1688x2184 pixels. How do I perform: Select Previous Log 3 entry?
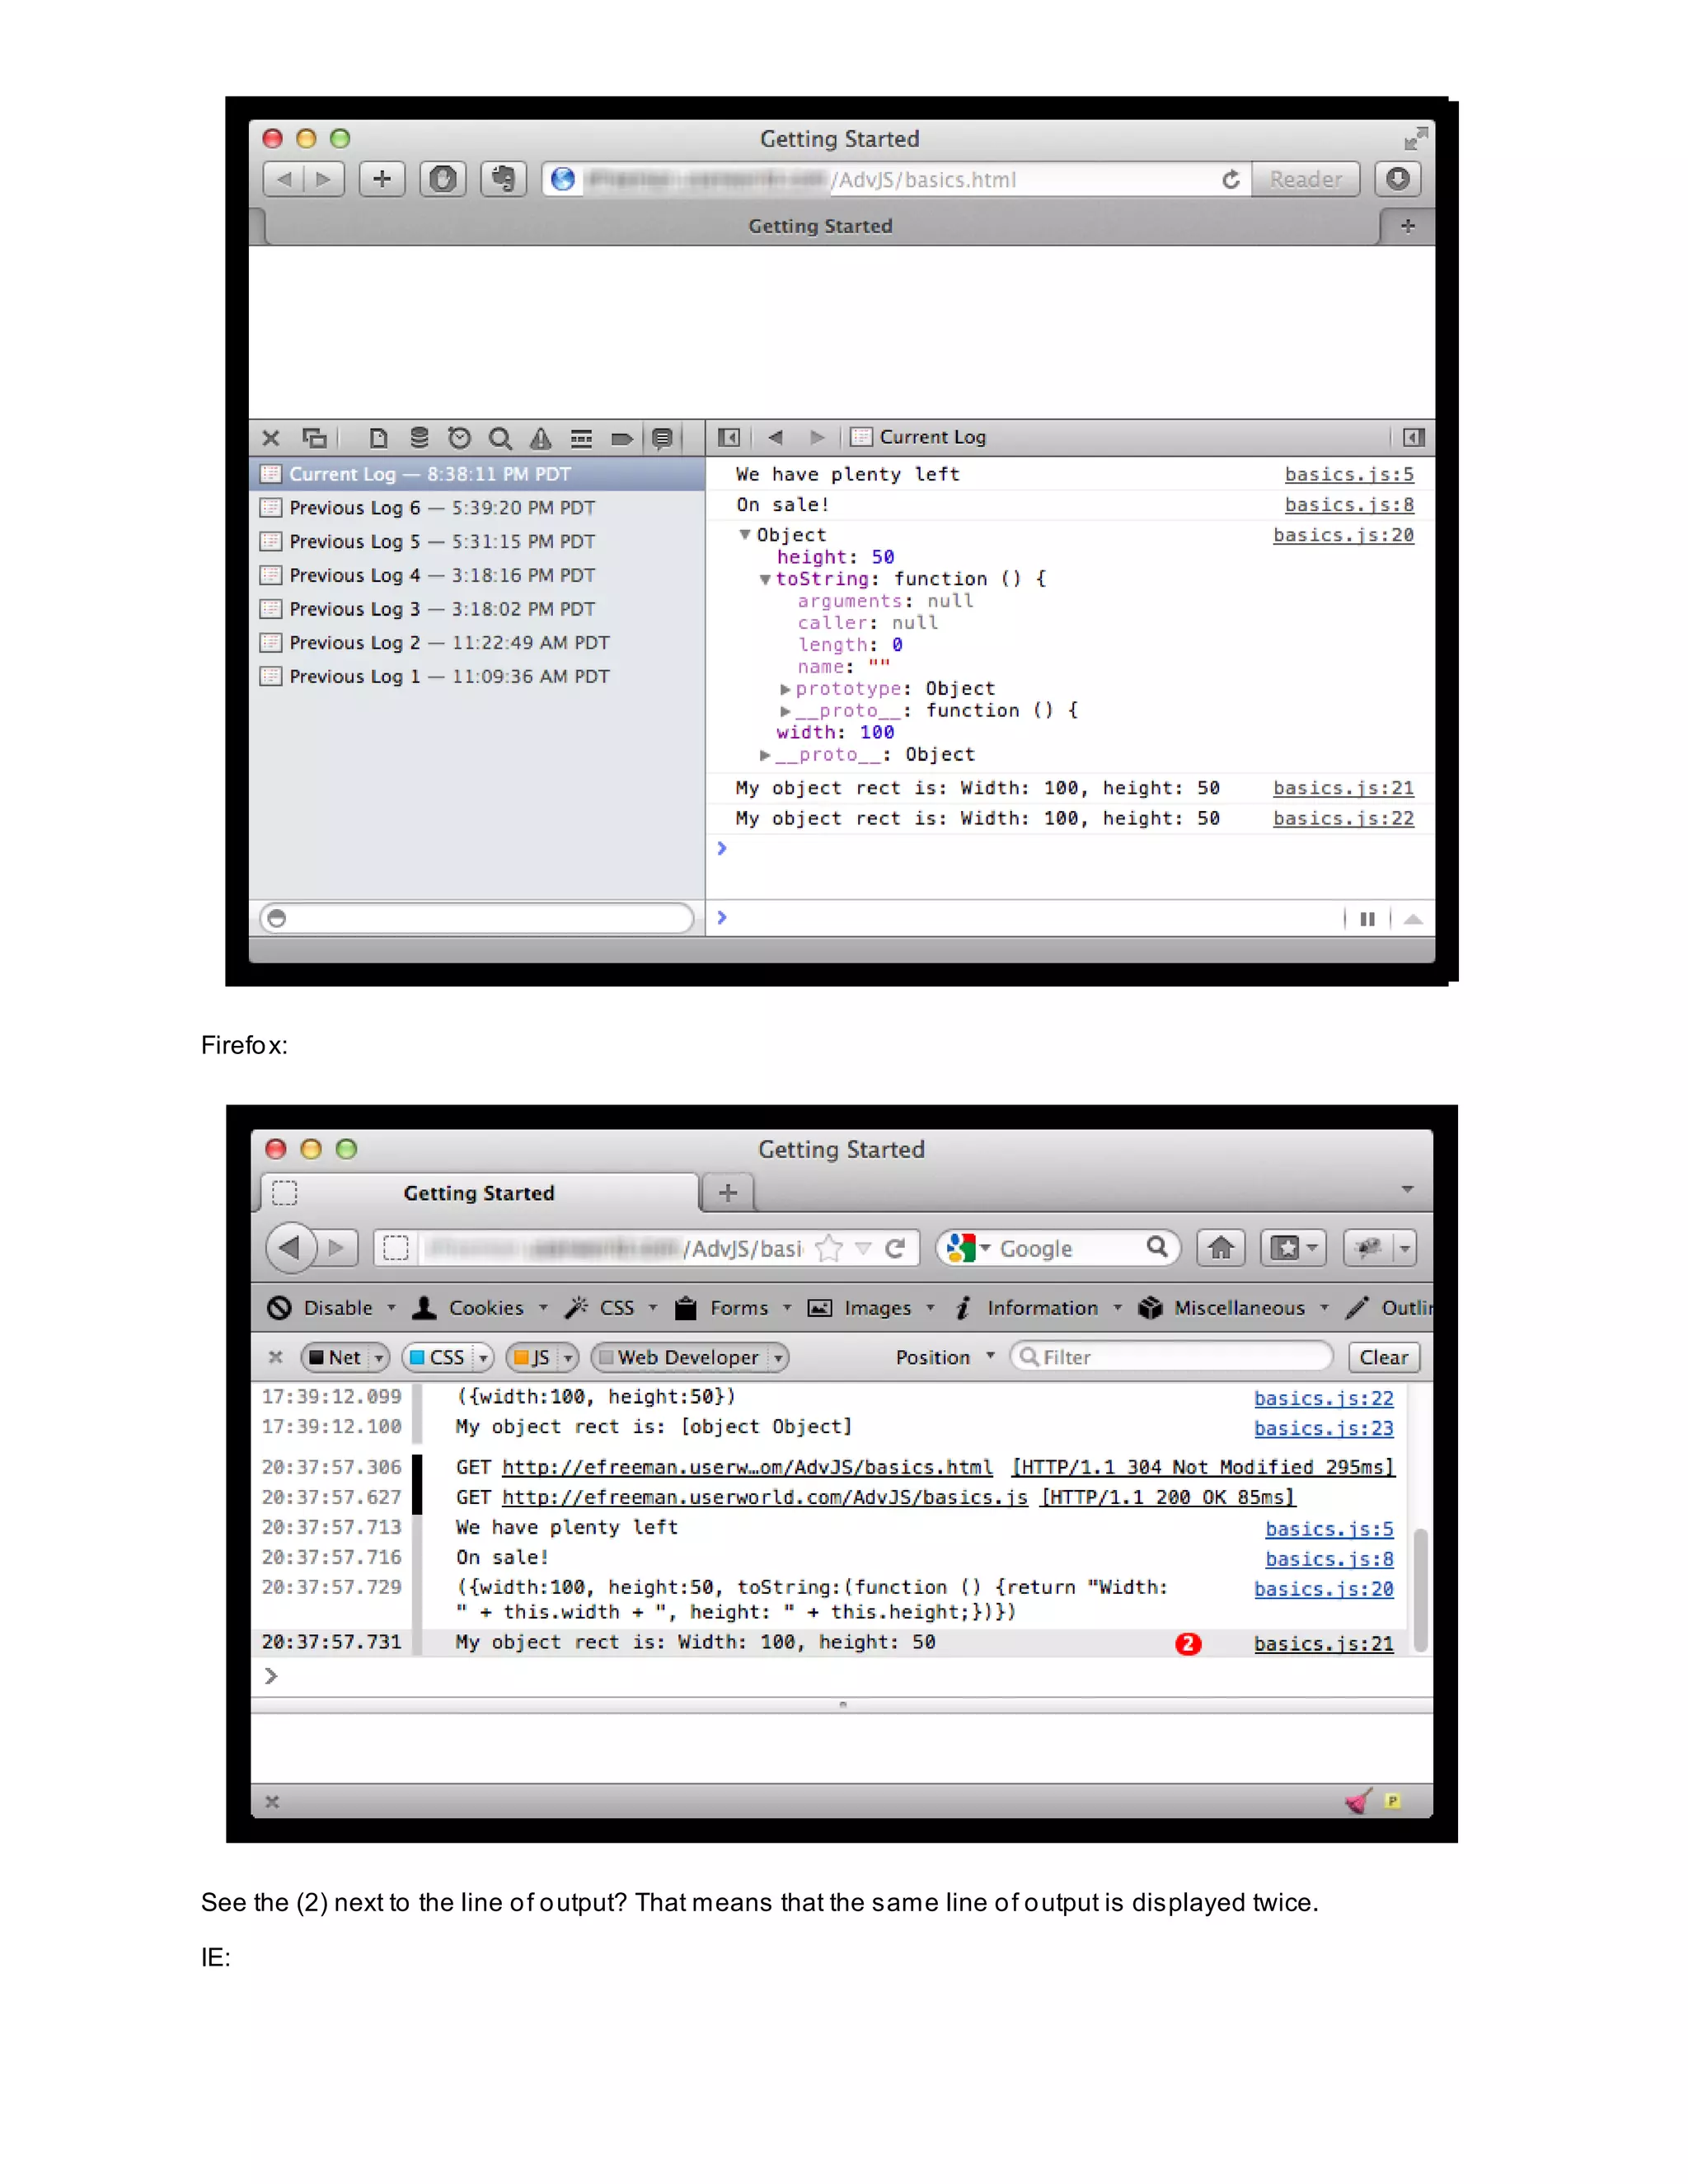click(477, 609)
